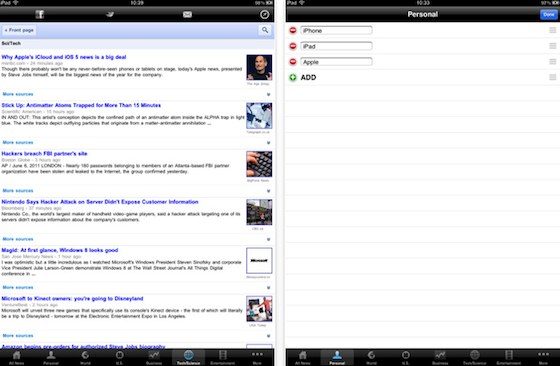Open the antimatter article thumbnail

(x=259, y=116)
